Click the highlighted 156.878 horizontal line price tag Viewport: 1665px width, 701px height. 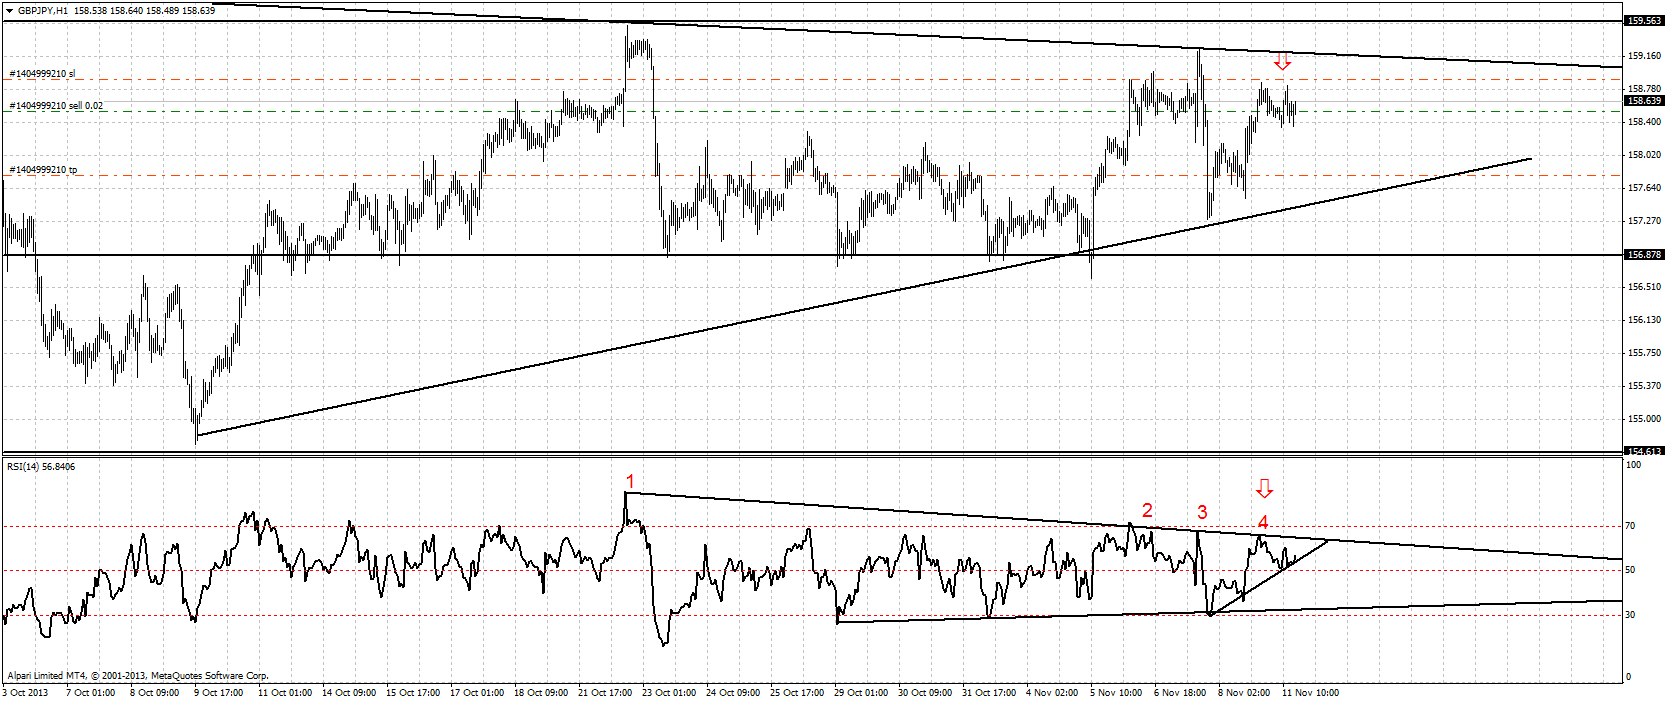pos(1644,255)
